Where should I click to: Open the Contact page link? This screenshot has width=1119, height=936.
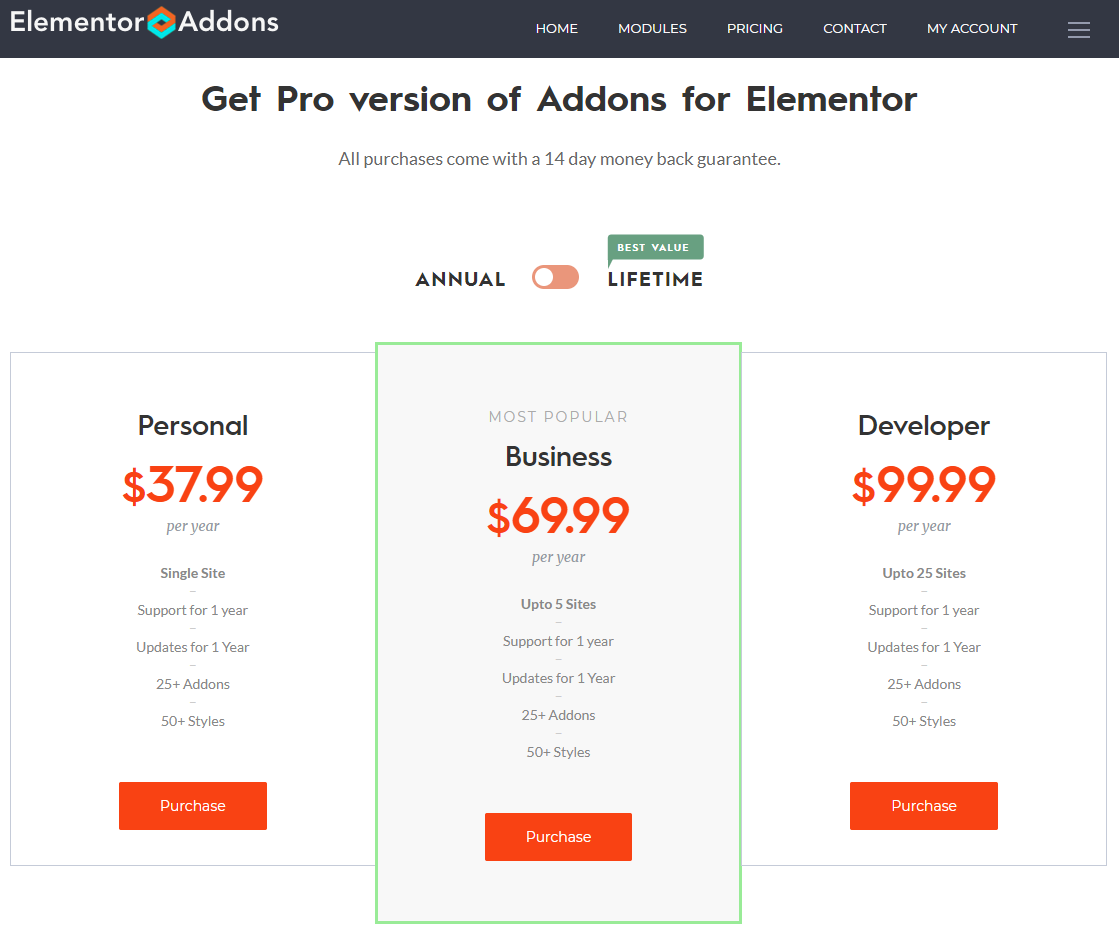click(854, 29)
